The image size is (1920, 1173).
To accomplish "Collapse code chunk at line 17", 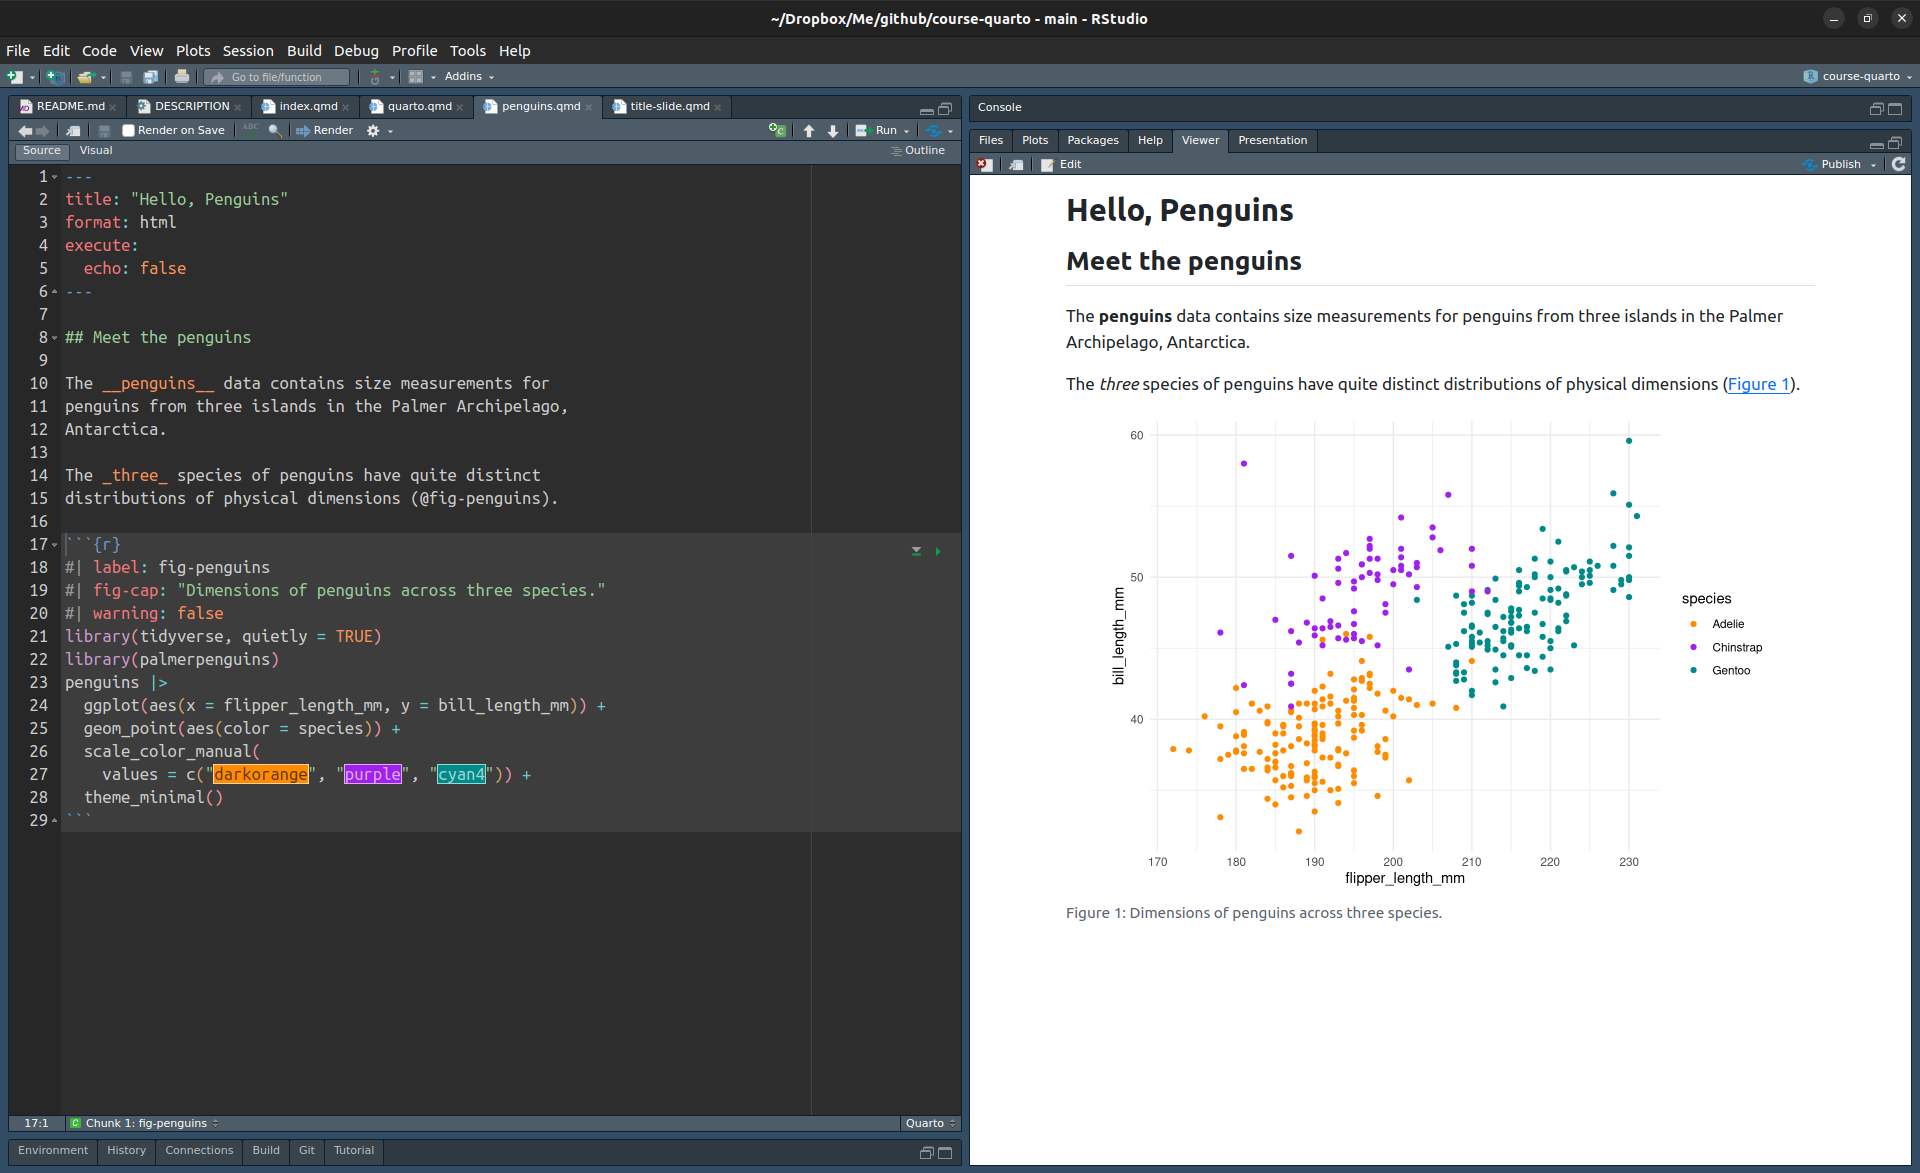I will 54,545.
